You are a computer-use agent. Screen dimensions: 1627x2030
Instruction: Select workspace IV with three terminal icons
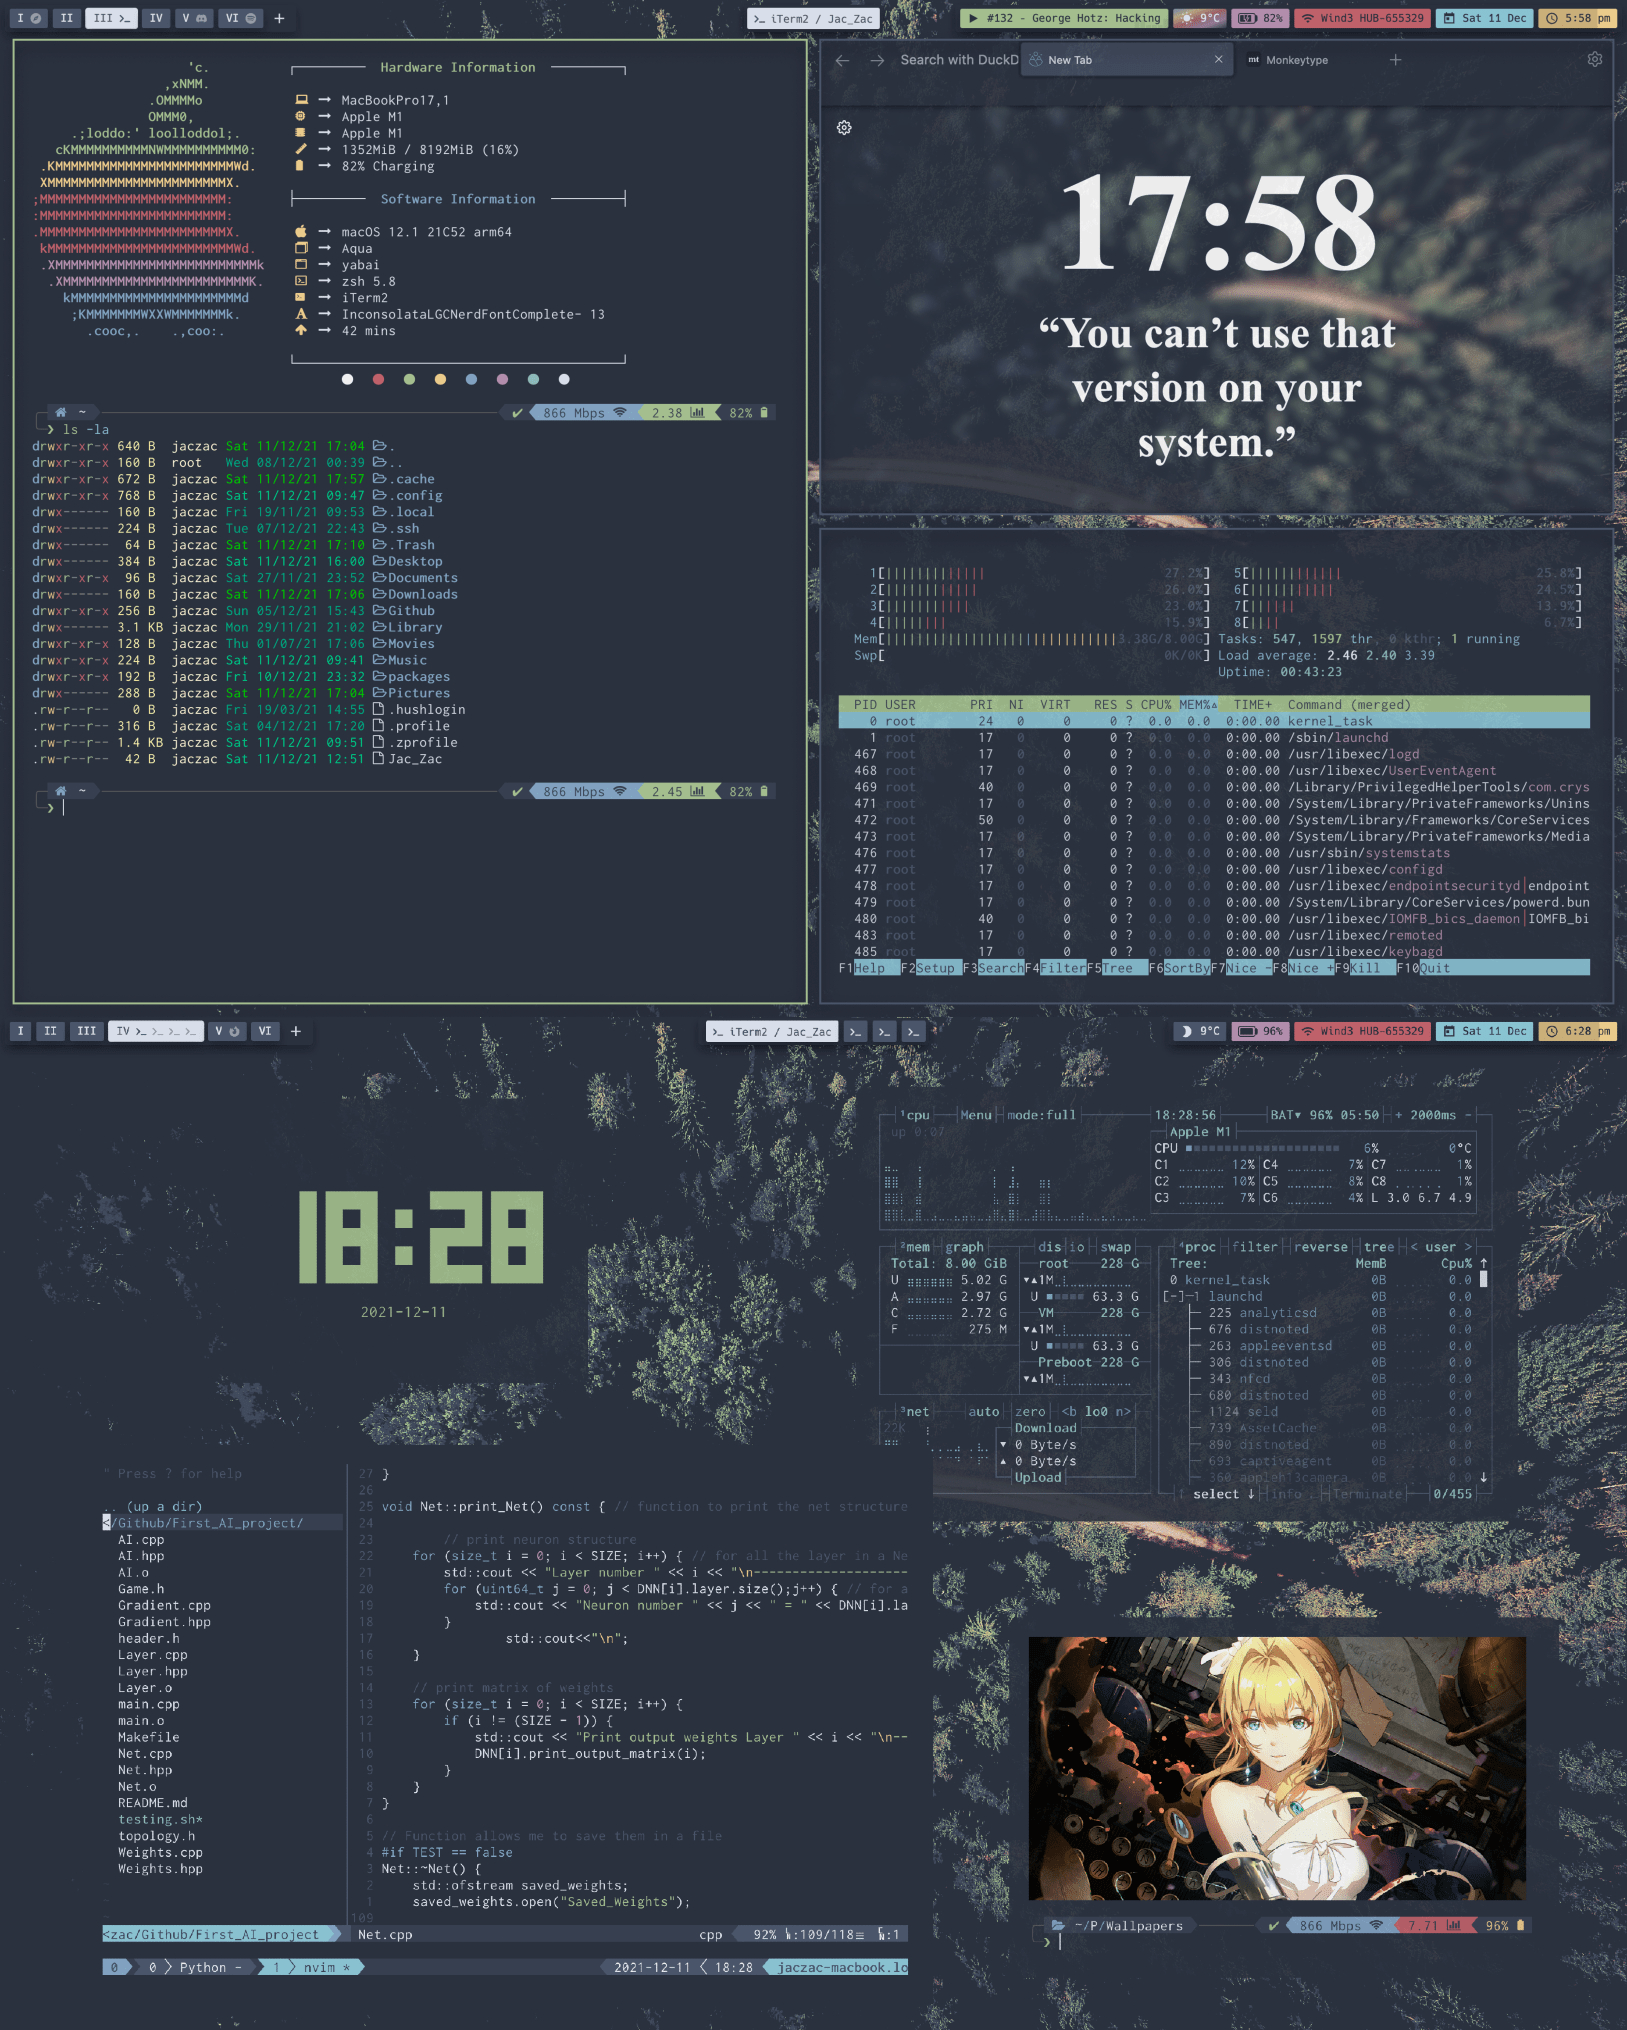point(156,1031)
